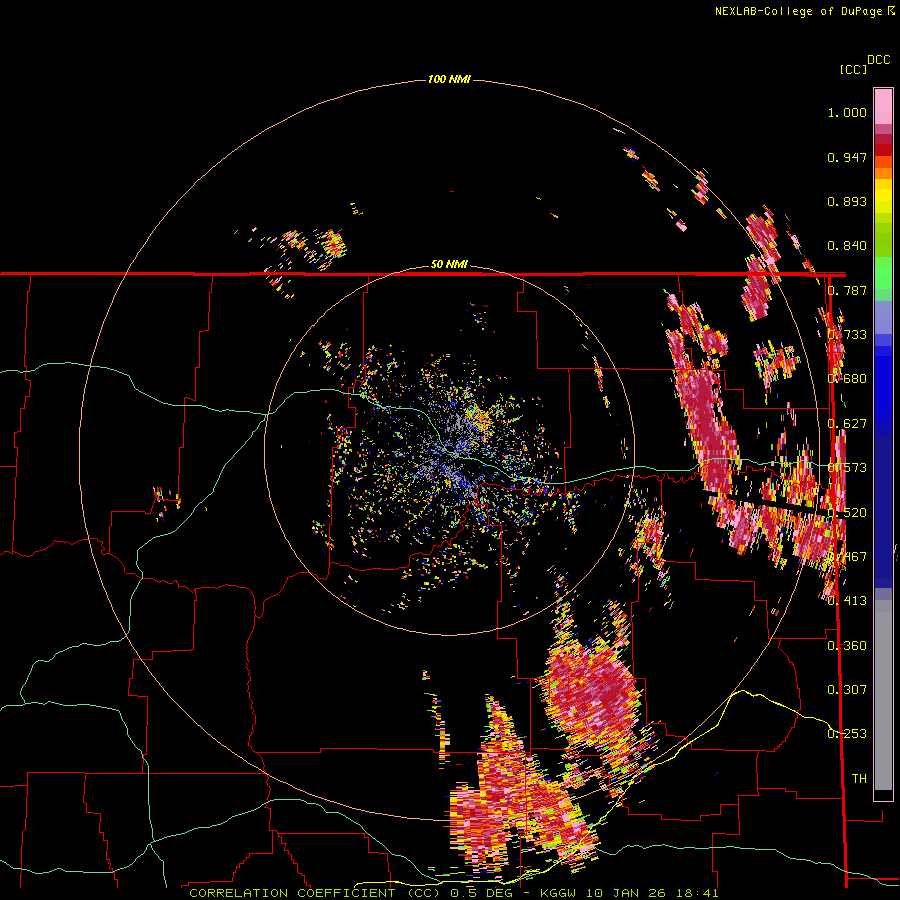
Task: Click the 100 NMI range ring label
Action: tap(449, 79)
